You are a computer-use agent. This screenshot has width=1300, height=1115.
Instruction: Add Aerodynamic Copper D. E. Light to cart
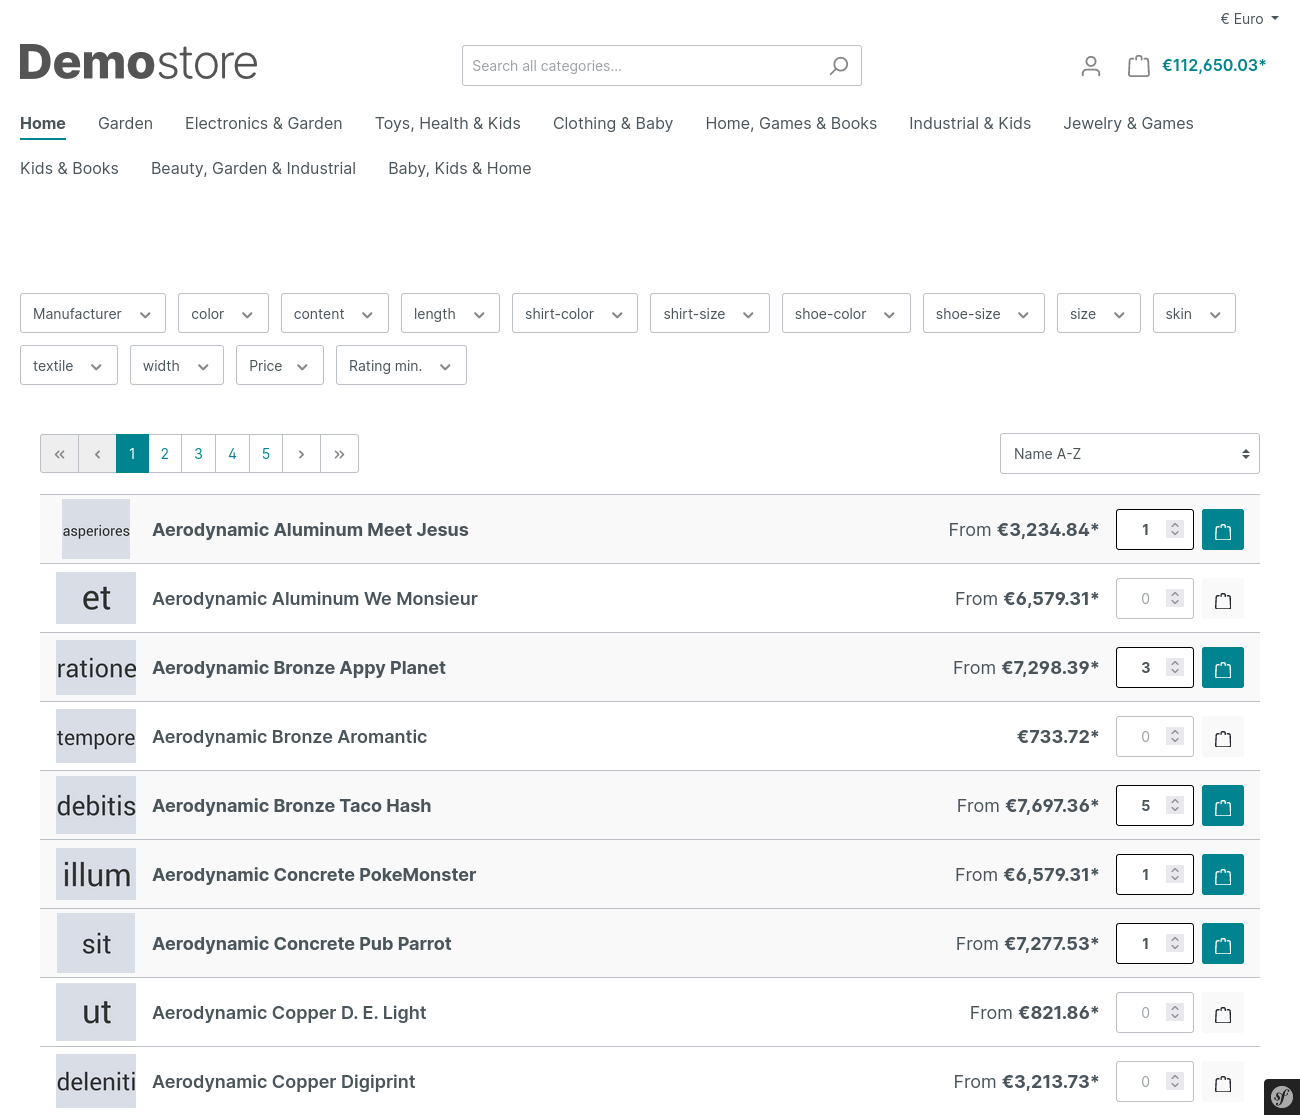[x=1223, y=1013]
